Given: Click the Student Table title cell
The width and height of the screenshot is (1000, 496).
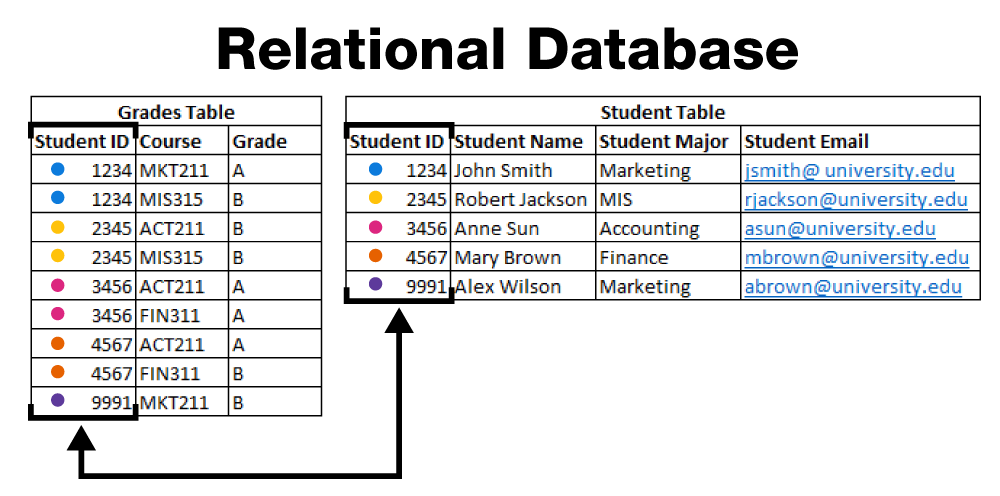Looking at the screenshot, I should pyautogui.click(x=662, y=112).
